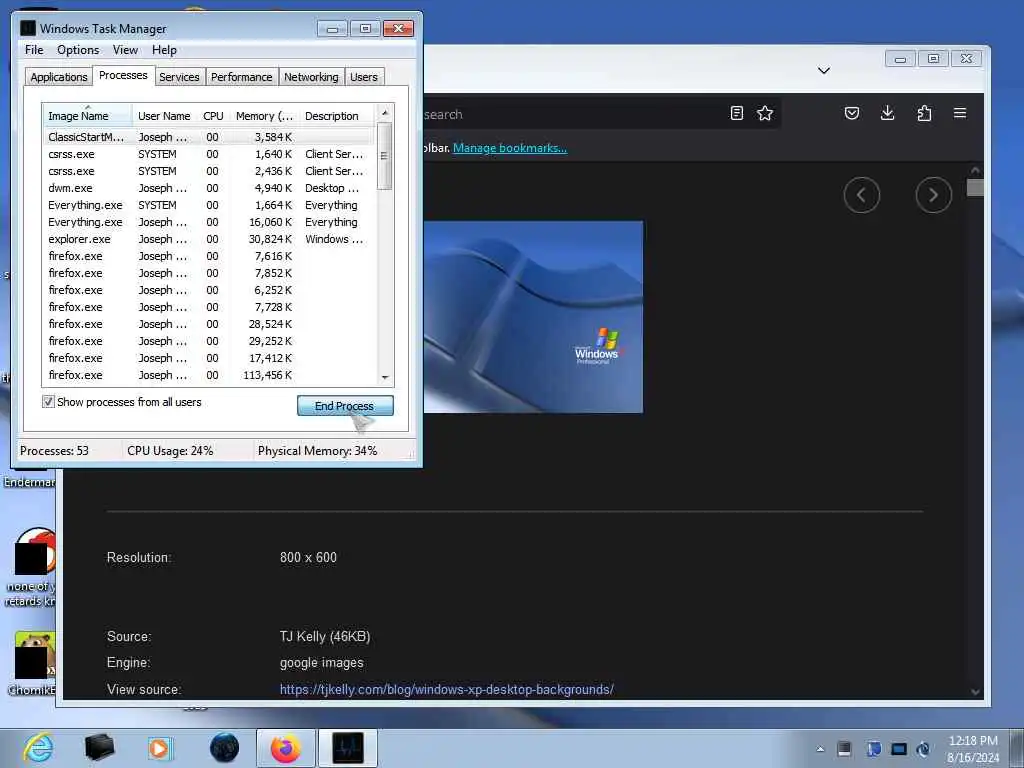Open black folder app in taskbar

tap(99, 748)
